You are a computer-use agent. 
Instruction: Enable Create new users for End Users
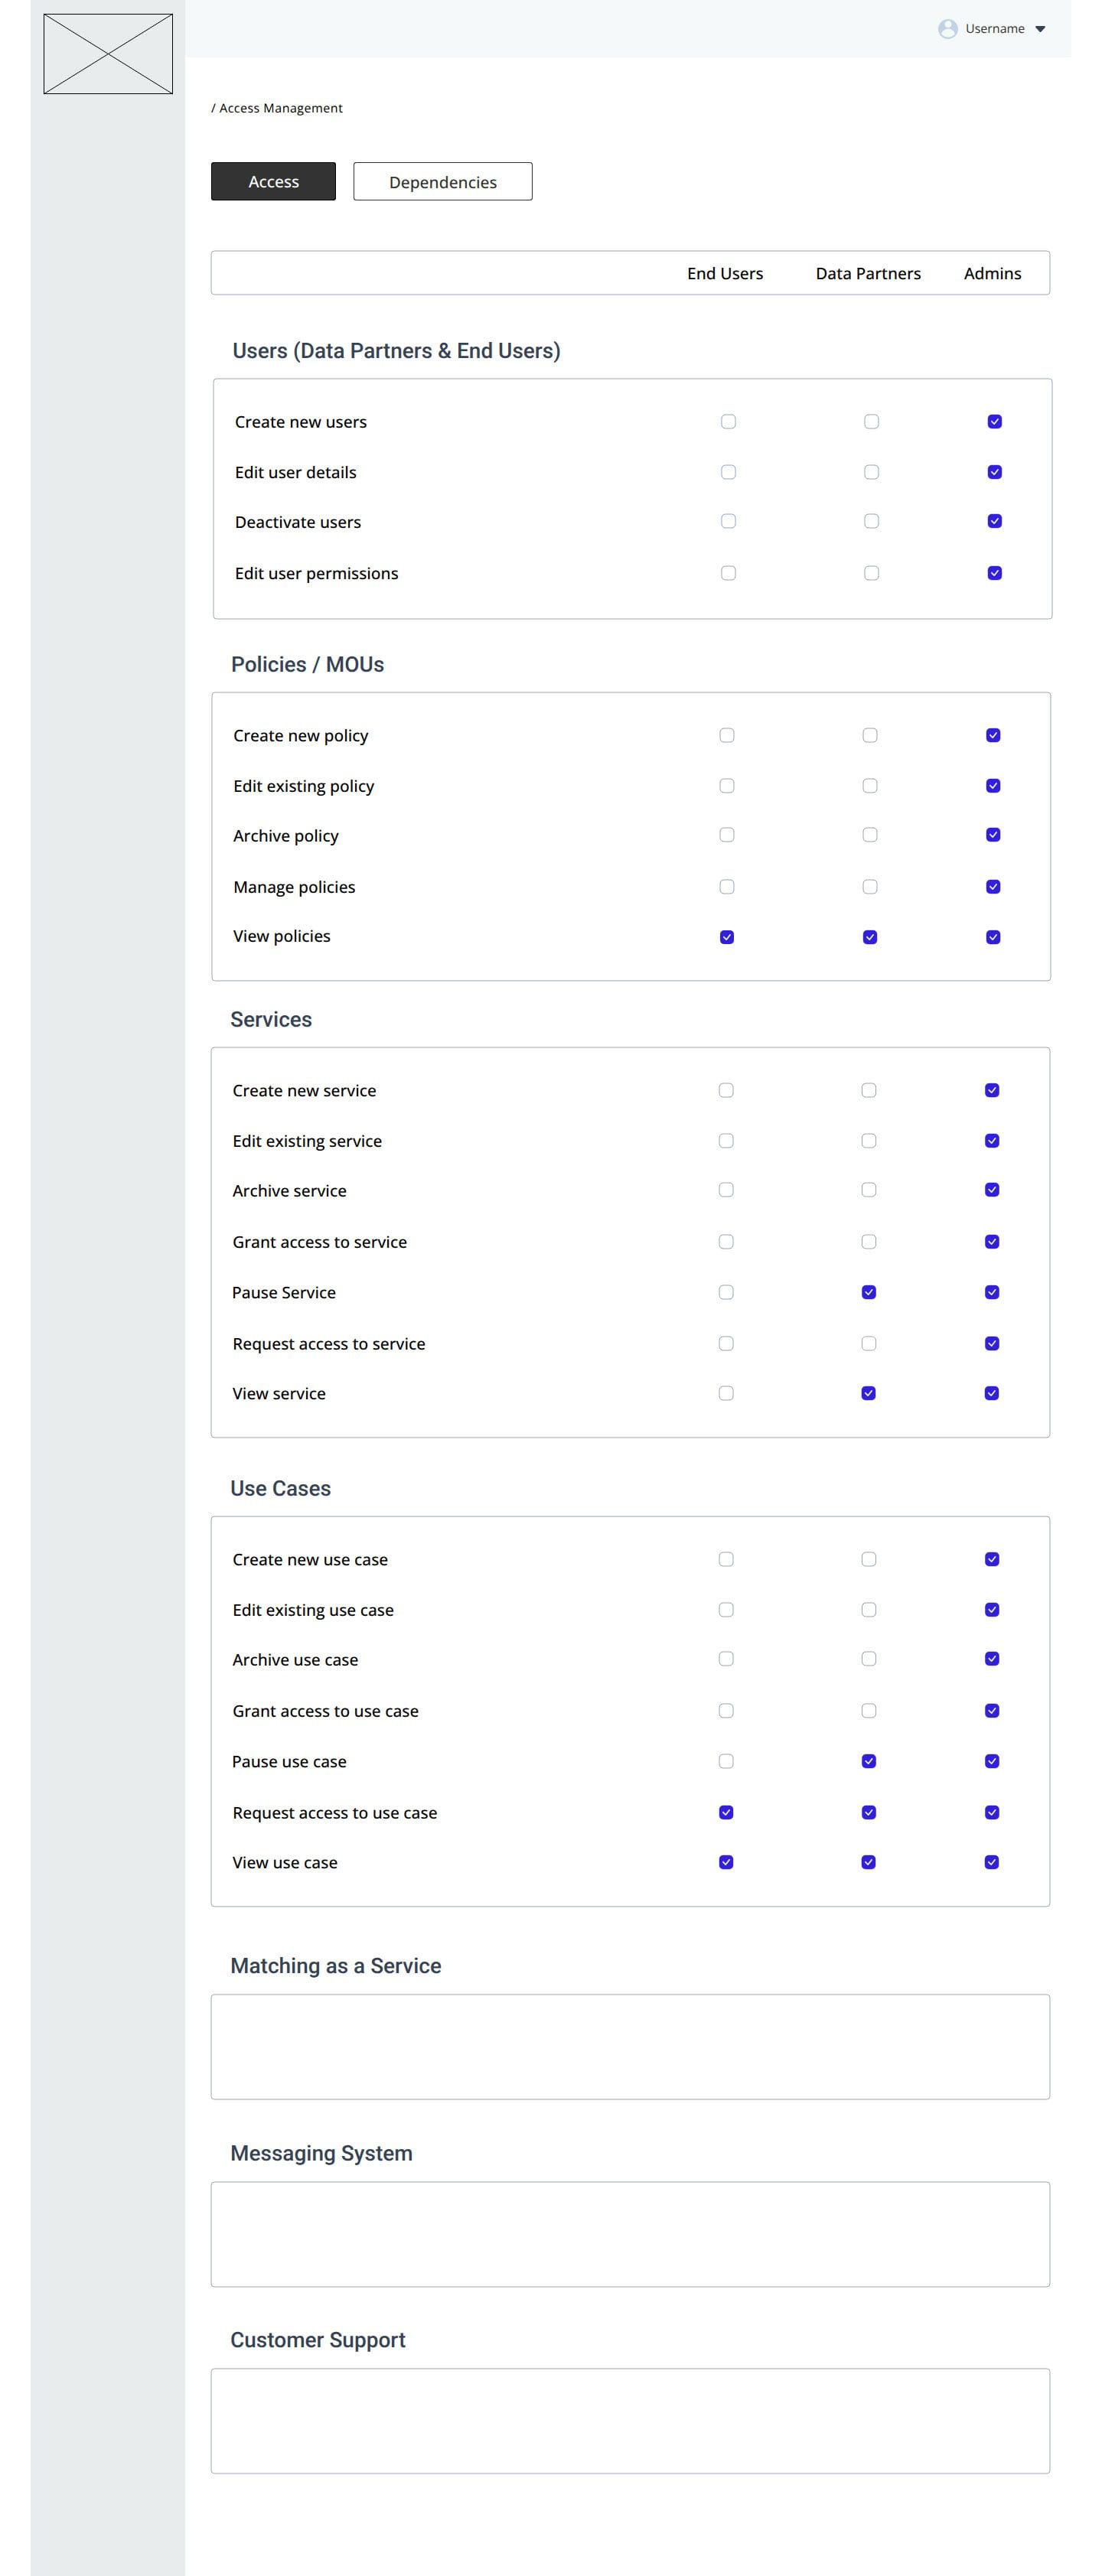tap(728, 422)
